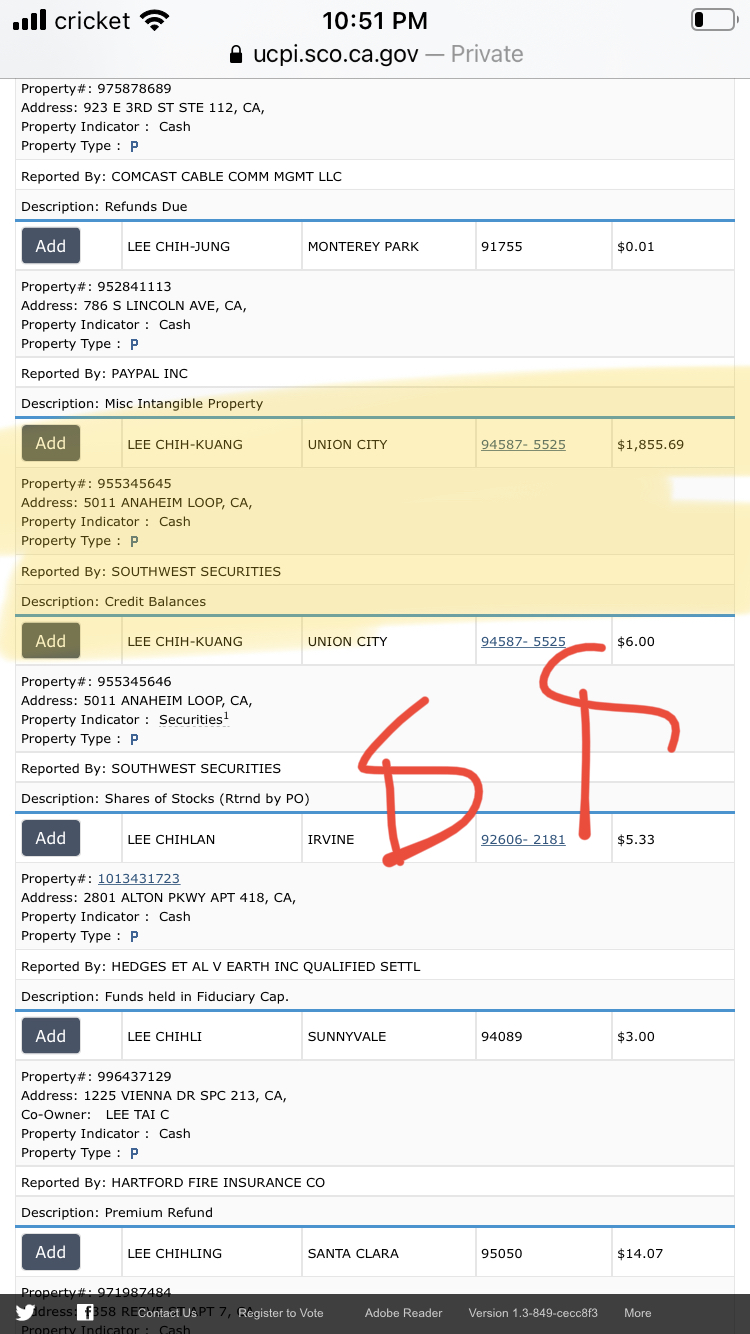
Task: Add the LEE CHIH-KUANG $1,855.69 property
Action: click(51, 443)
